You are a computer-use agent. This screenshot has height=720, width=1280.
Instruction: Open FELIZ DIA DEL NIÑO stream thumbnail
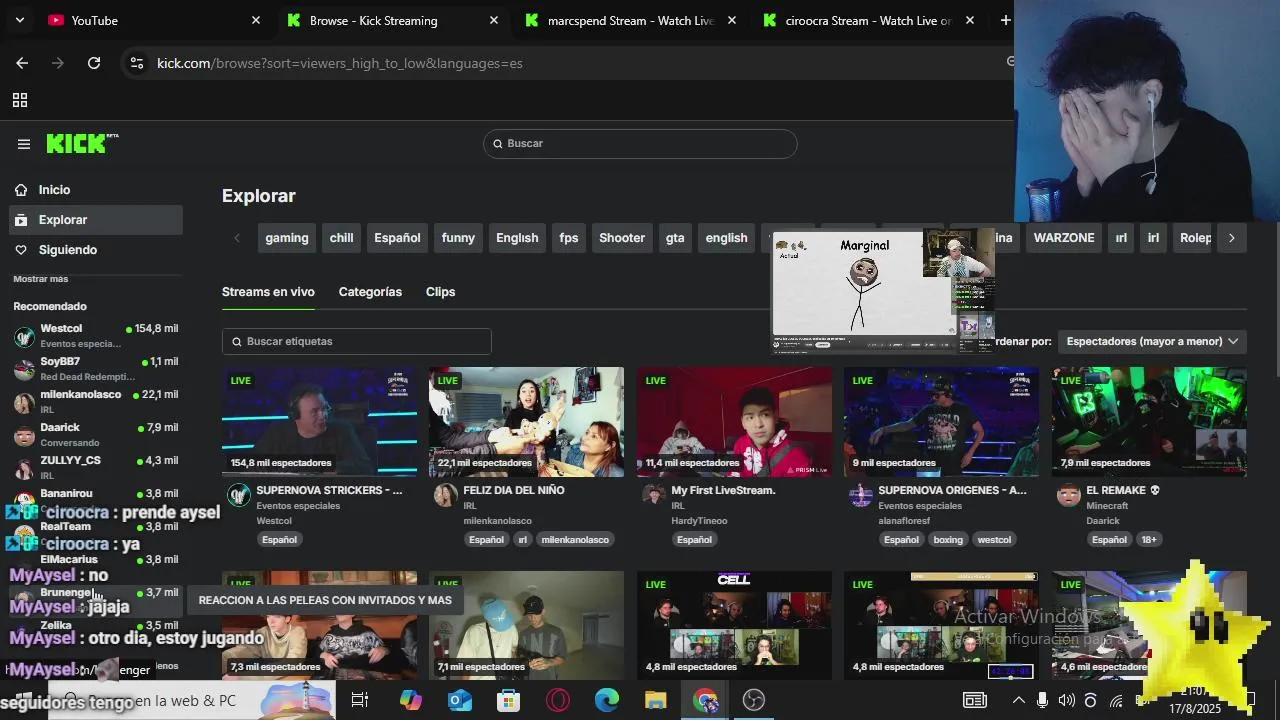(x=527, y=422)
